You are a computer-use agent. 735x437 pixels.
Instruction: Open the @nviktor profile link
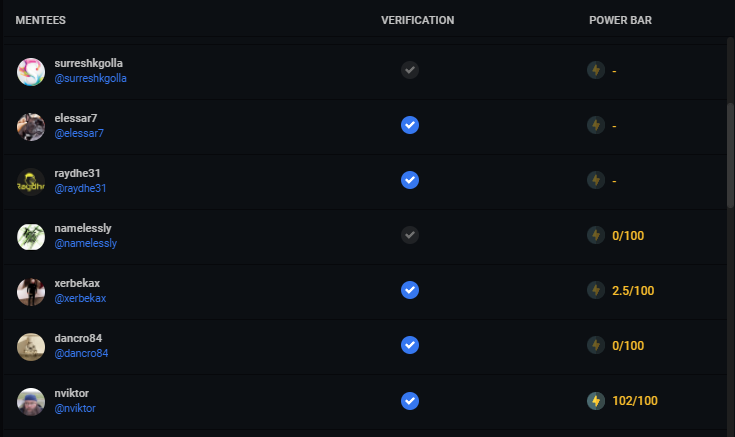coord(75,408)
